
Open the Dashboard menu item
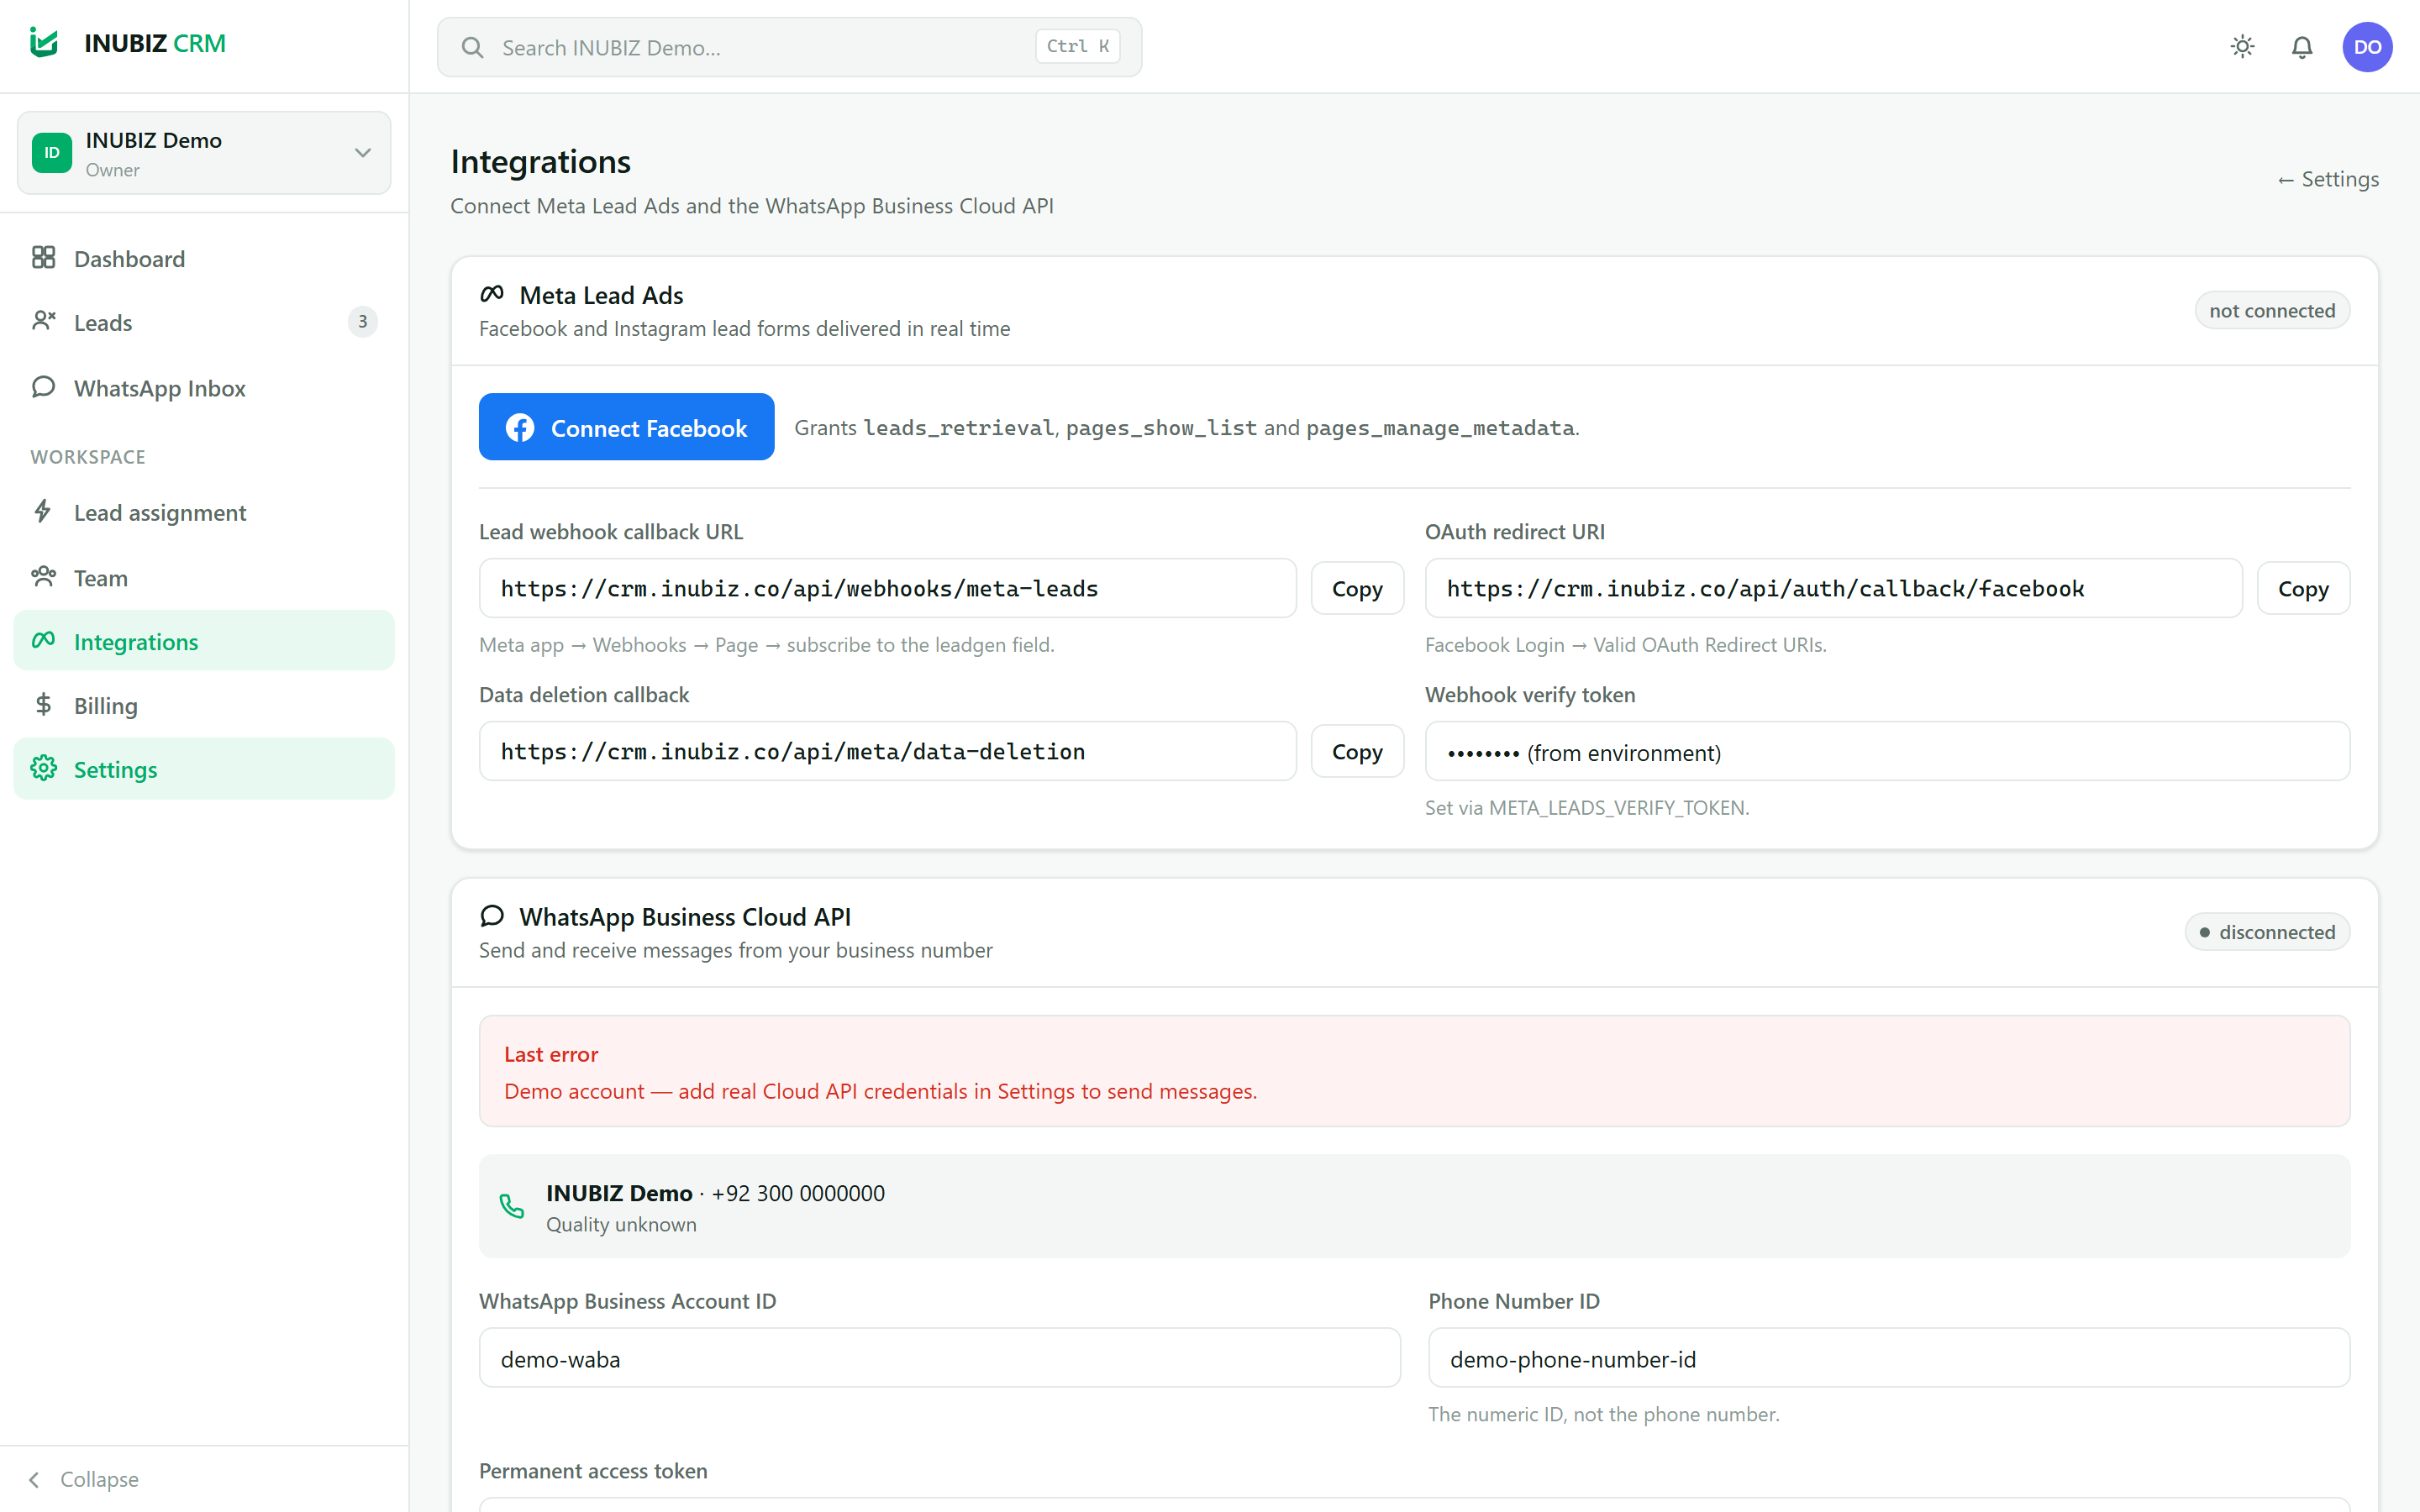tap(204, 259)
